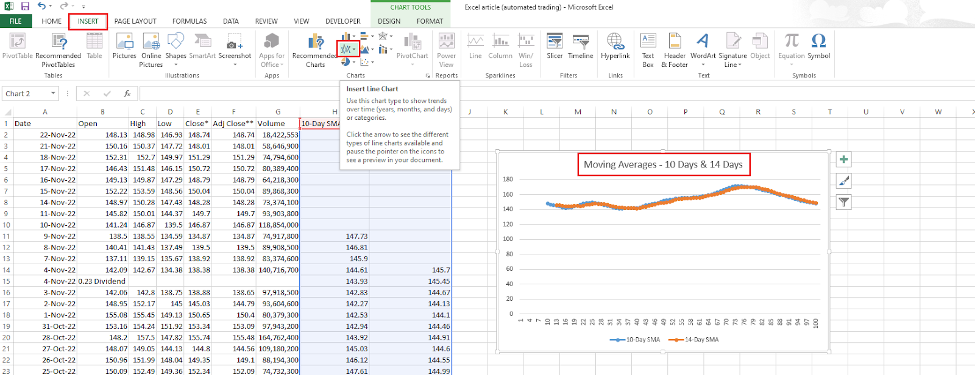
Task: Click the SmartArt button
Action: (x=203, y=47)
